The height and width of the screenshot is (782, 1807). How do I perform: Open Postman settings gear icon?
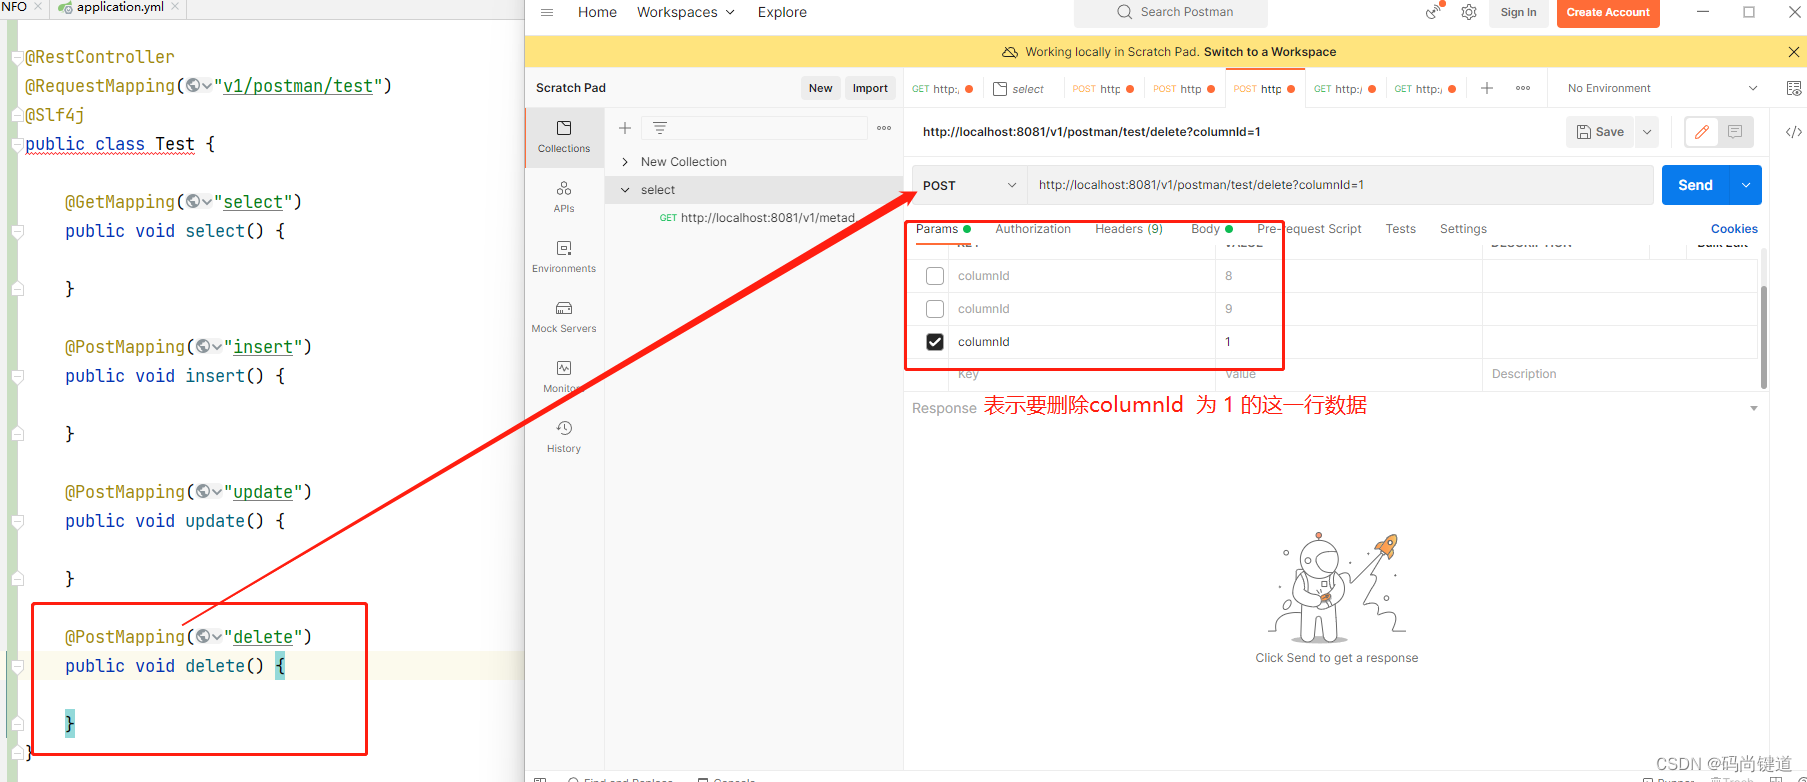point(1469,12)
